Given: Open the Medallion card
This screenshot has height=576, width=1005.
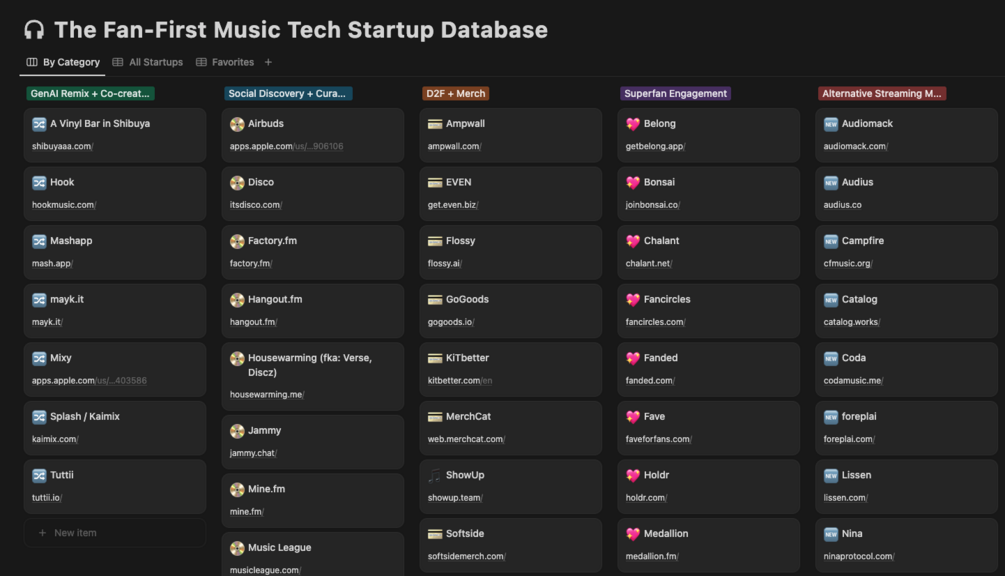Looking at the screenshot, I should 708,534.
